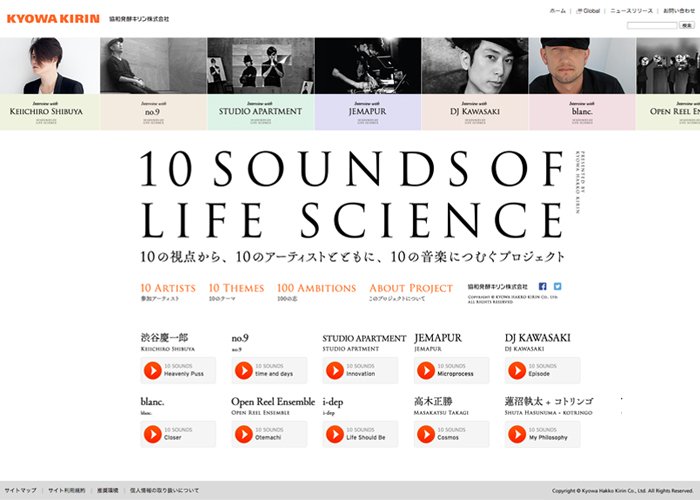Open the 10 Themes menu item
700x500 pixels.
pyautogui.click(x=236, y=292)
